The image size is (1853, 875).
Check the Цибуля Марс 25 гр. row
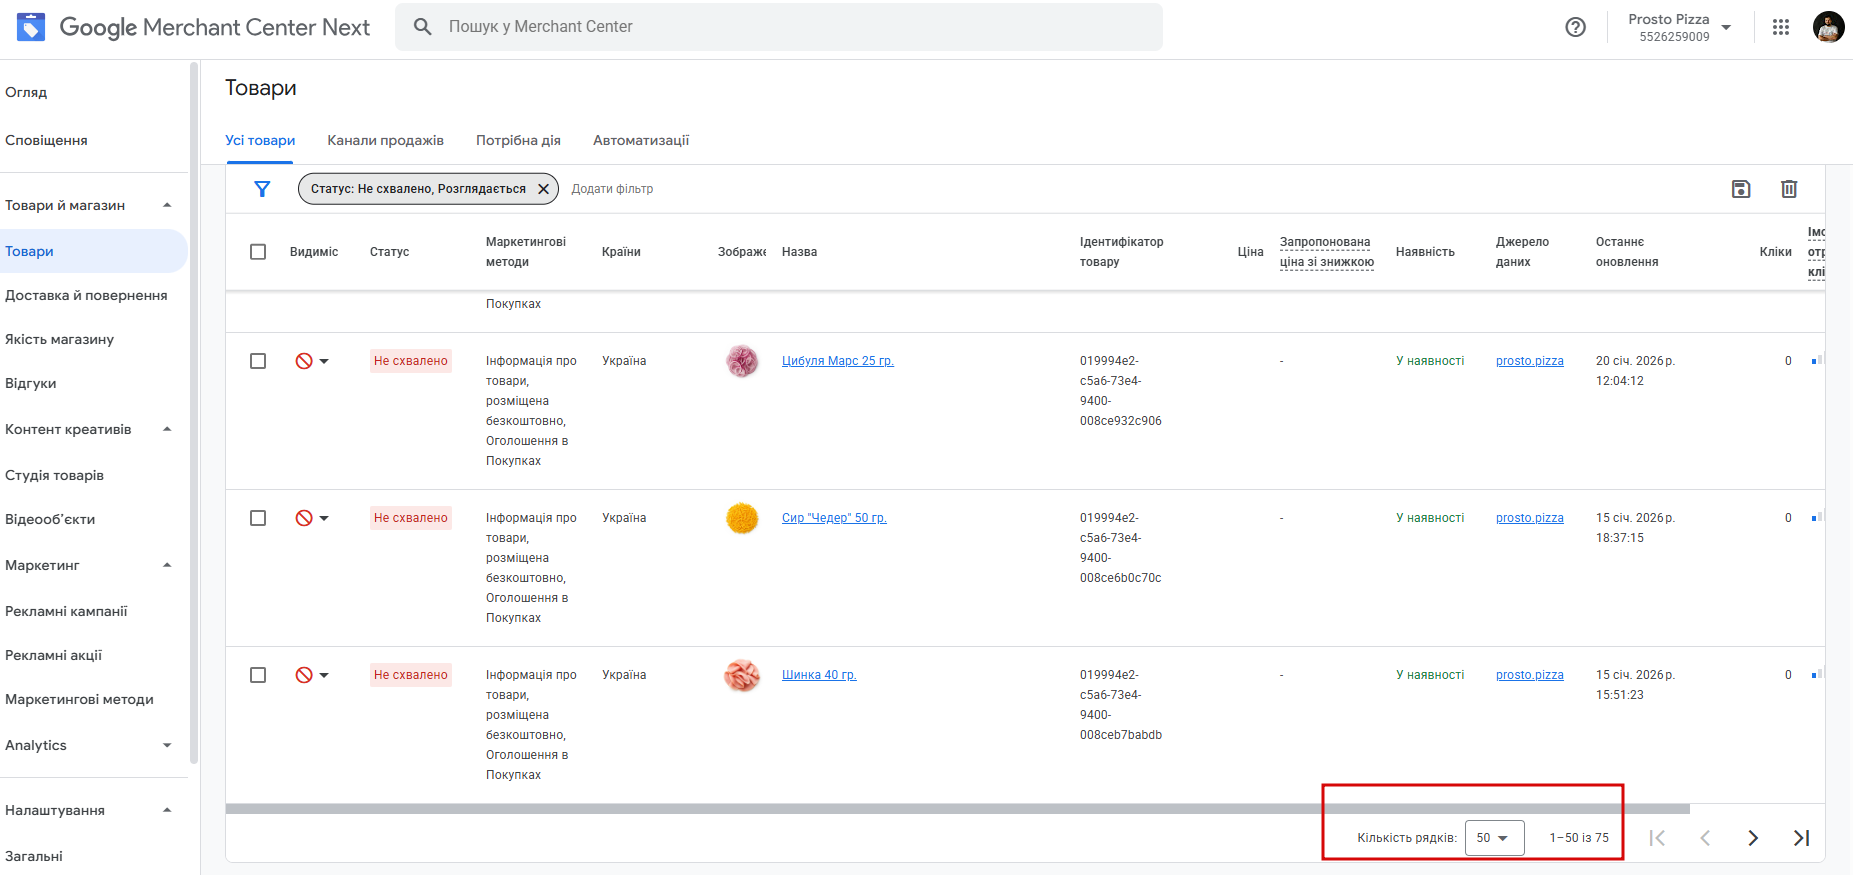point(258,361)
